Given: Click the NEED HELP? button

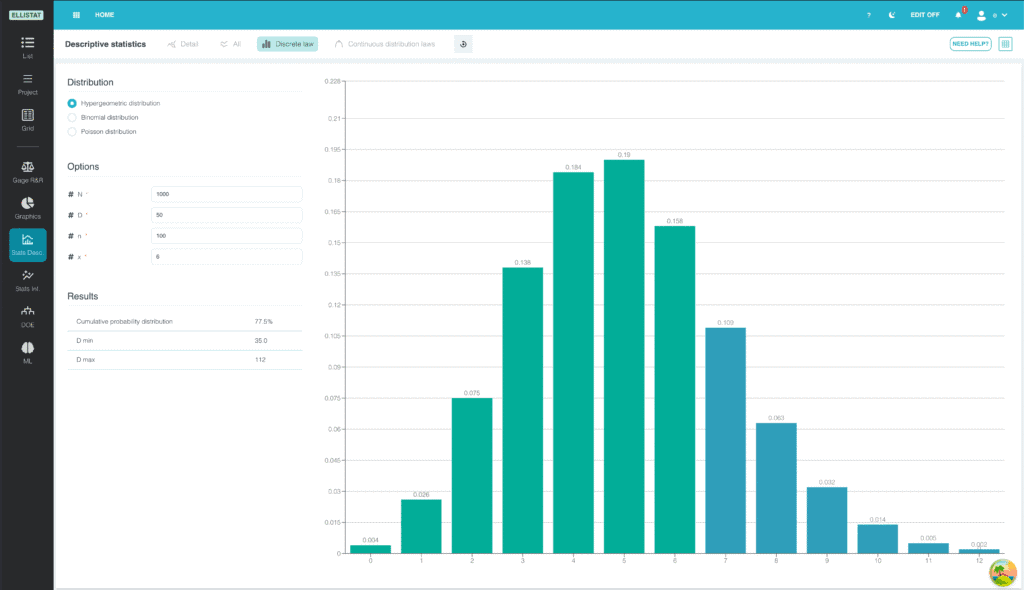Looking at the screenshot, I should point(970,44).
